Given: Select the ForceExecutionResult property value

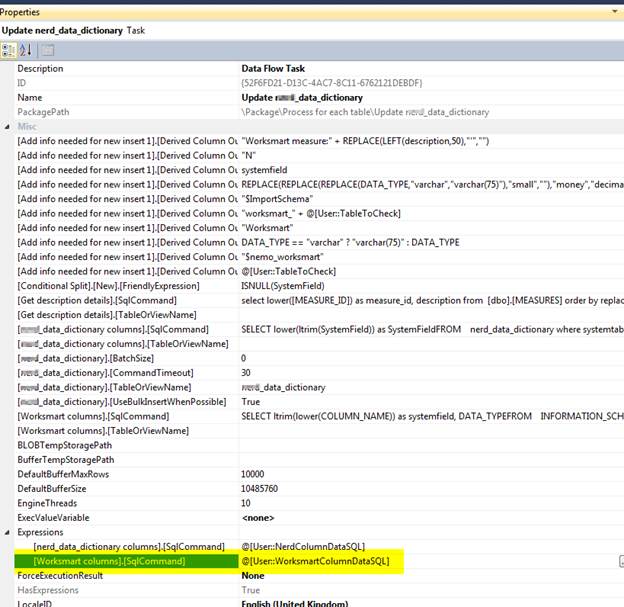Looking at the screenshot, I should point(252,576).
